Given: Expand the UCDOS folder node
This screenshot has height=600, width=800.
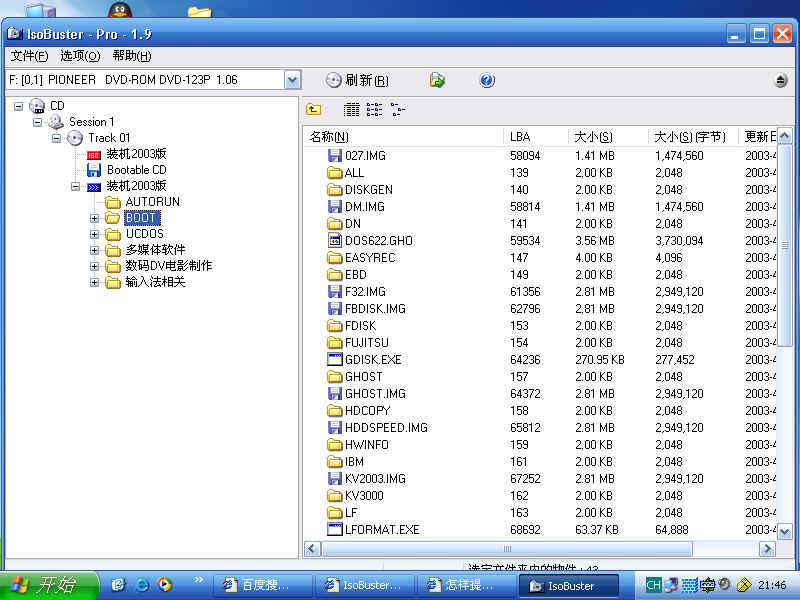Looking at the screenshot, I should [x=94, y=234].
